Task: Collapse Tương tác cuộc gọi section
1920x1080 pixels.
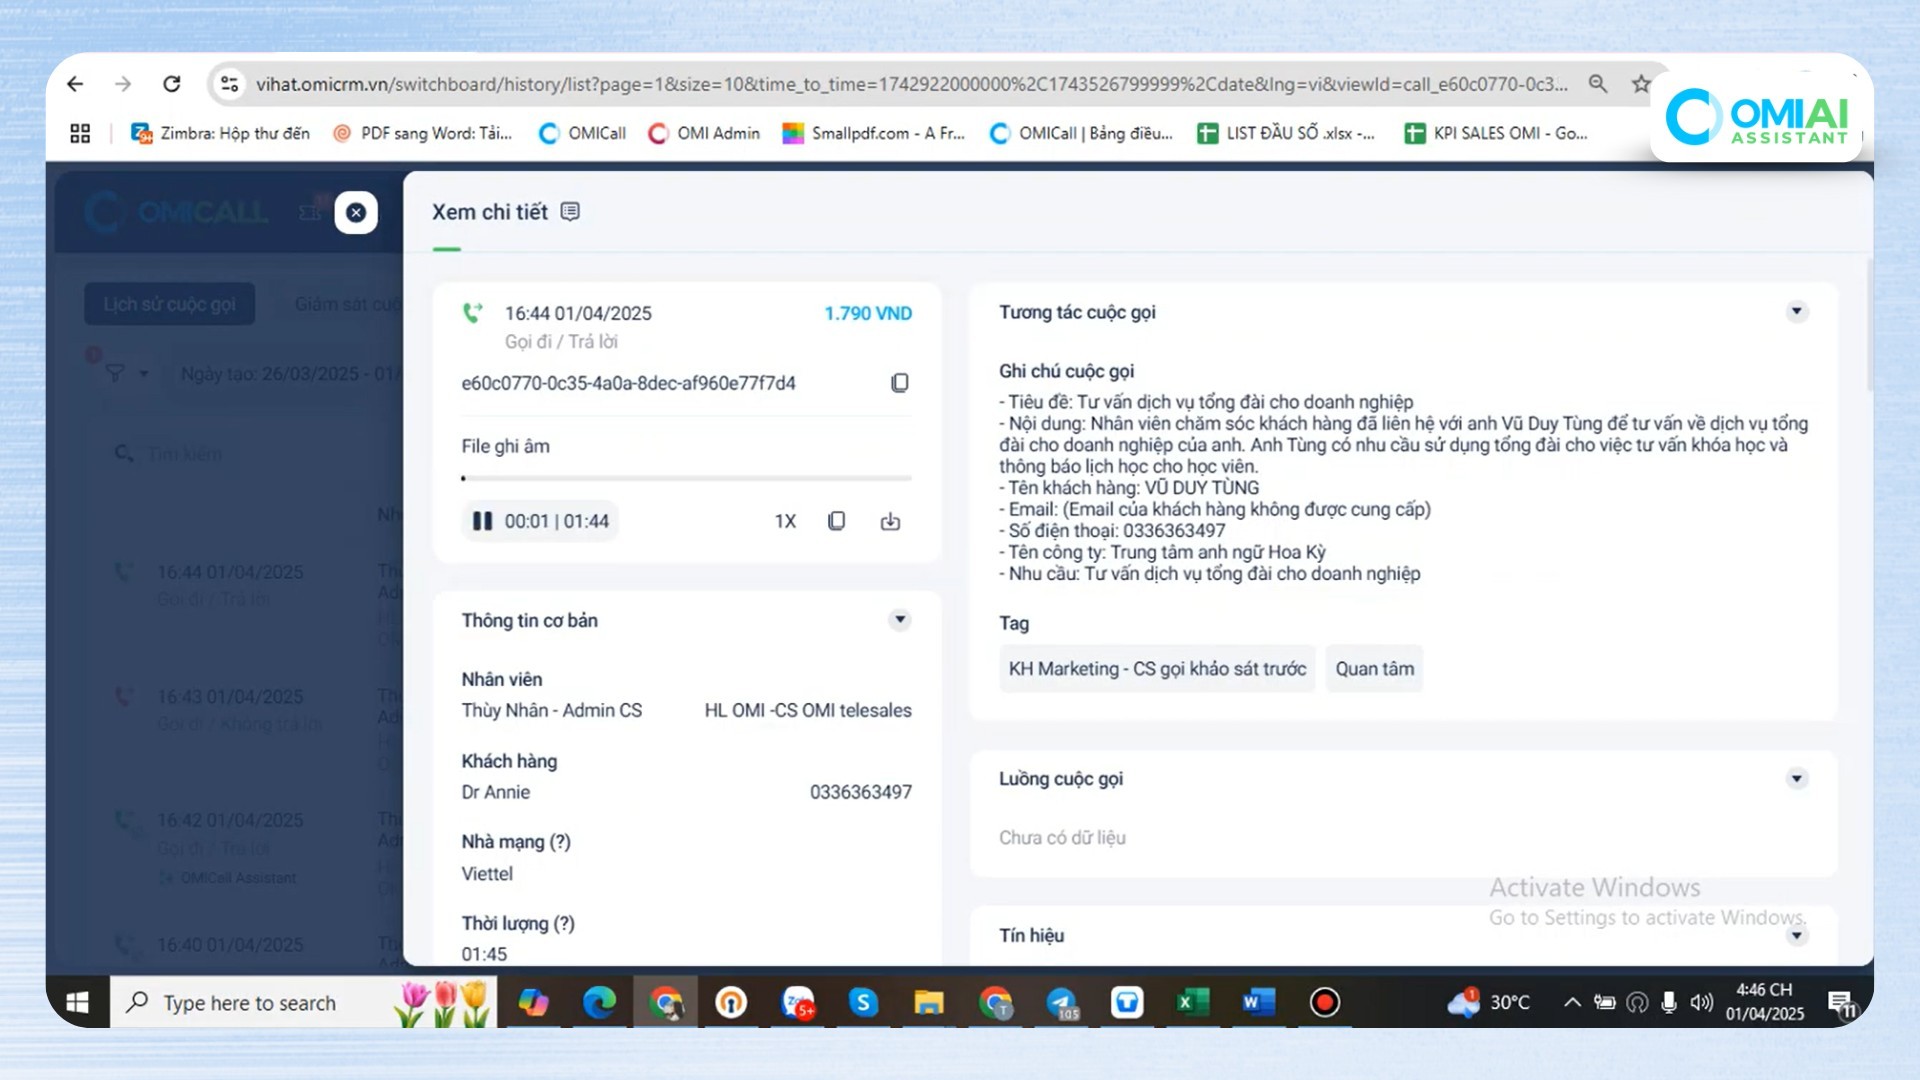Action: [1796, 312]
